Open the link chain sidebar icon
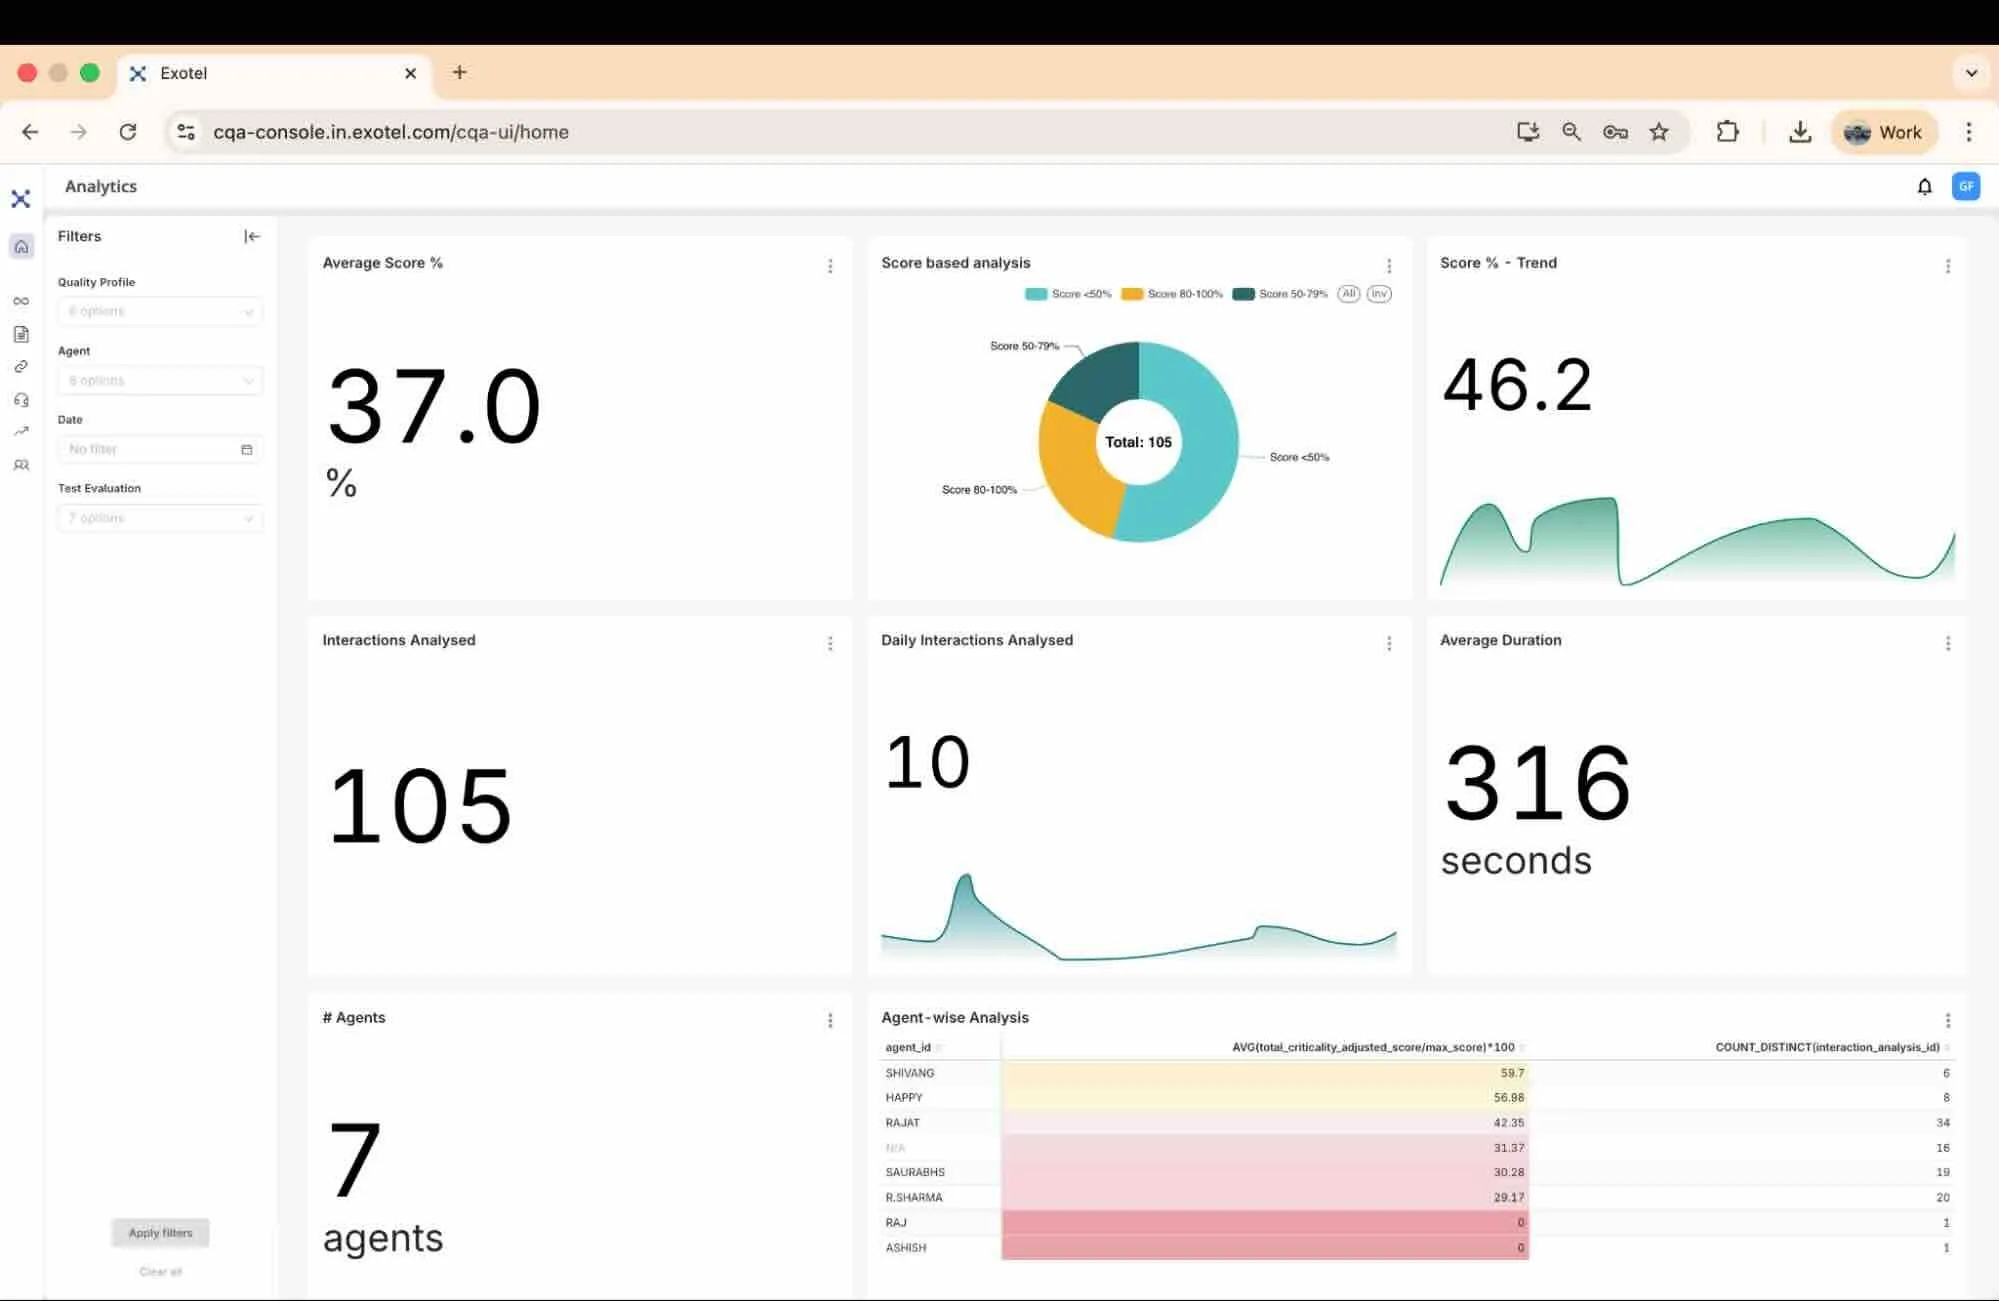The image size is (1999, 1301). (21, 367)
